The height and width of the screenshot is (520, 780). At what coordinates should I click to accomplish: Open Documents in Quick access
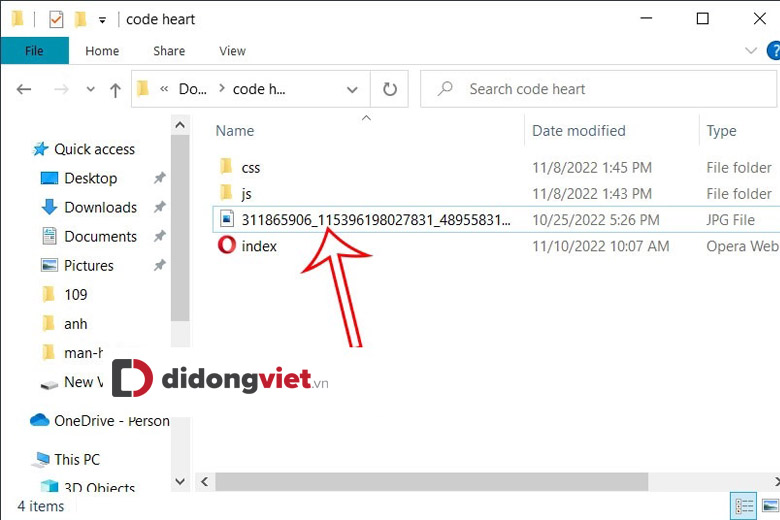[x=100, y=236]
